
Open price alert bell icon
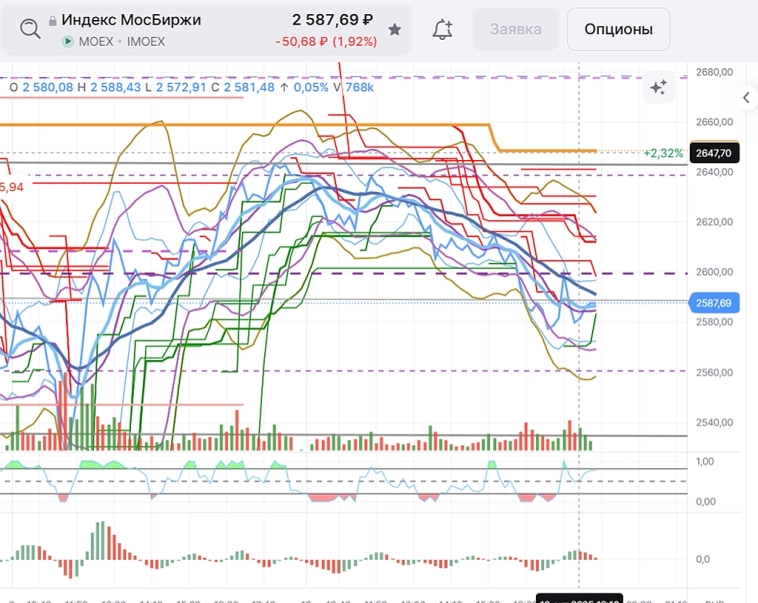(x=442, y=30)
